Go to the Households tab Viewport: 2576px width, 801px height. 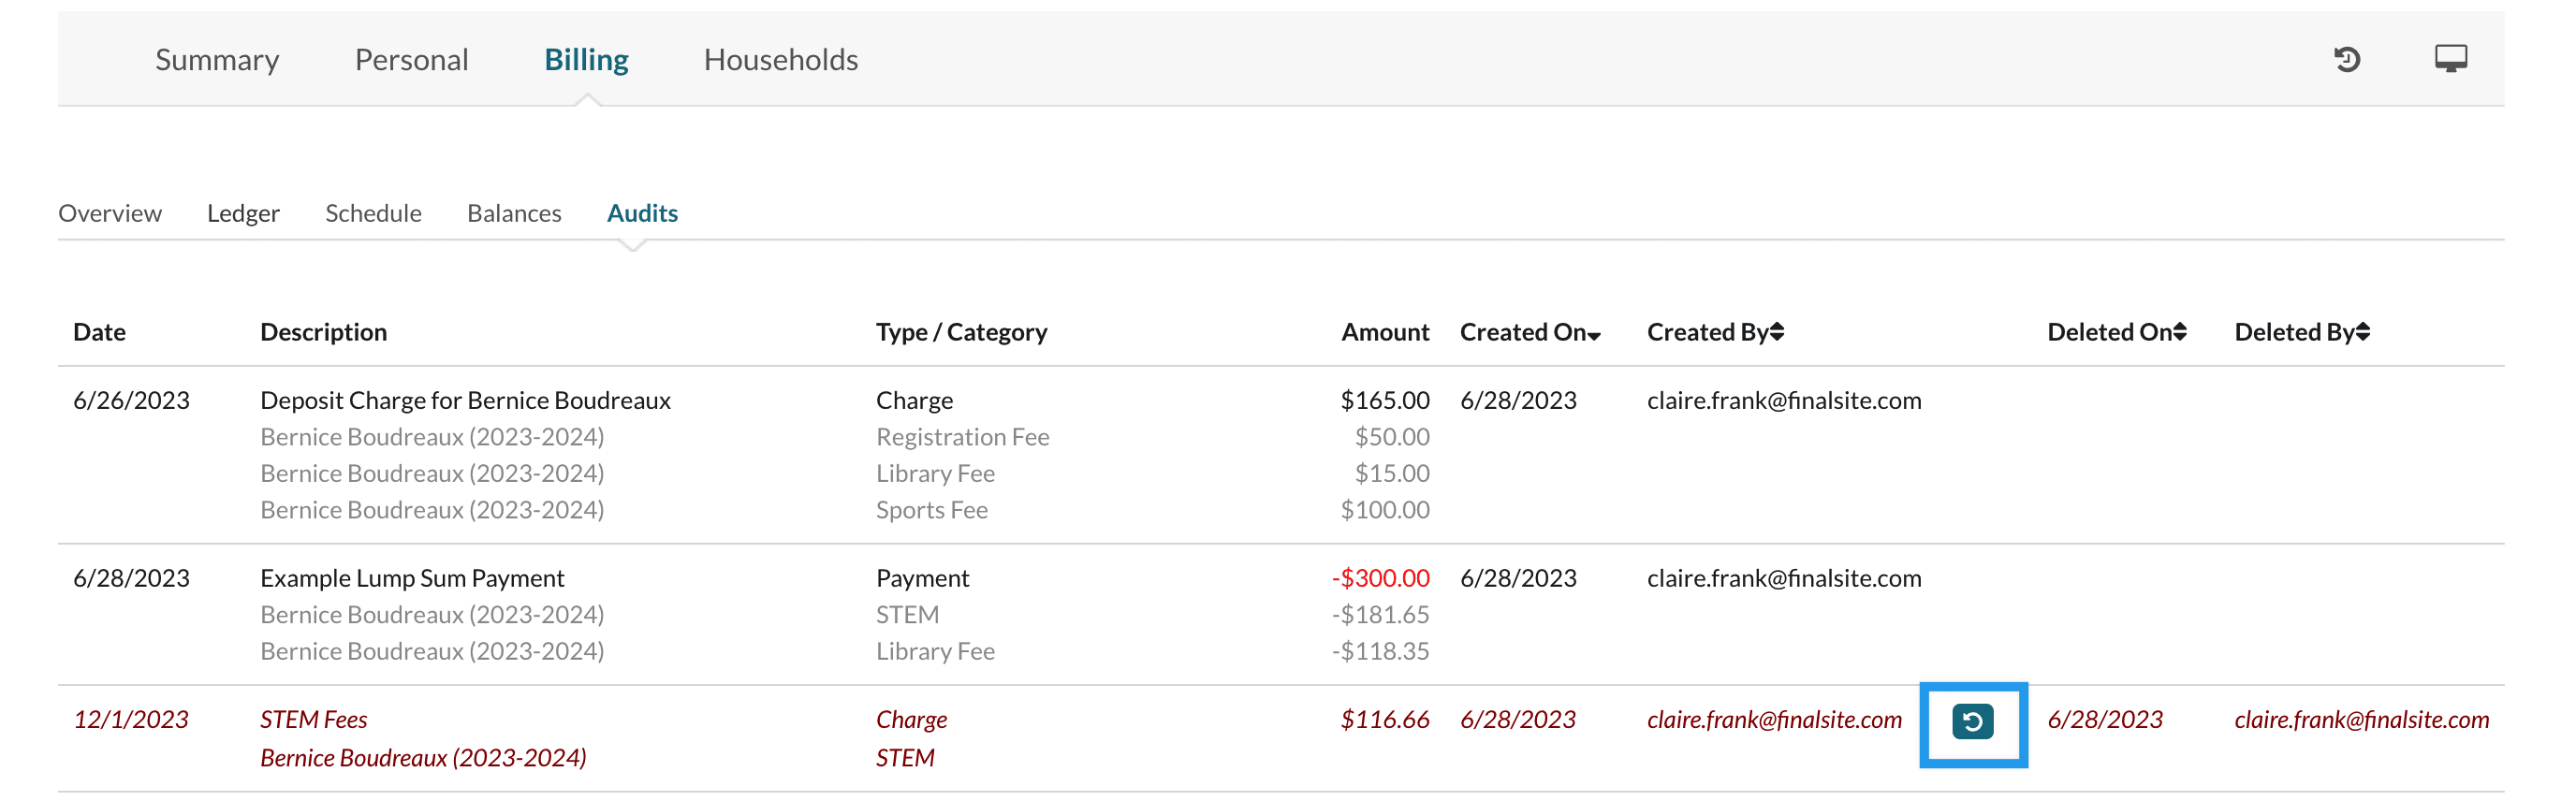(x=780, y=60)
